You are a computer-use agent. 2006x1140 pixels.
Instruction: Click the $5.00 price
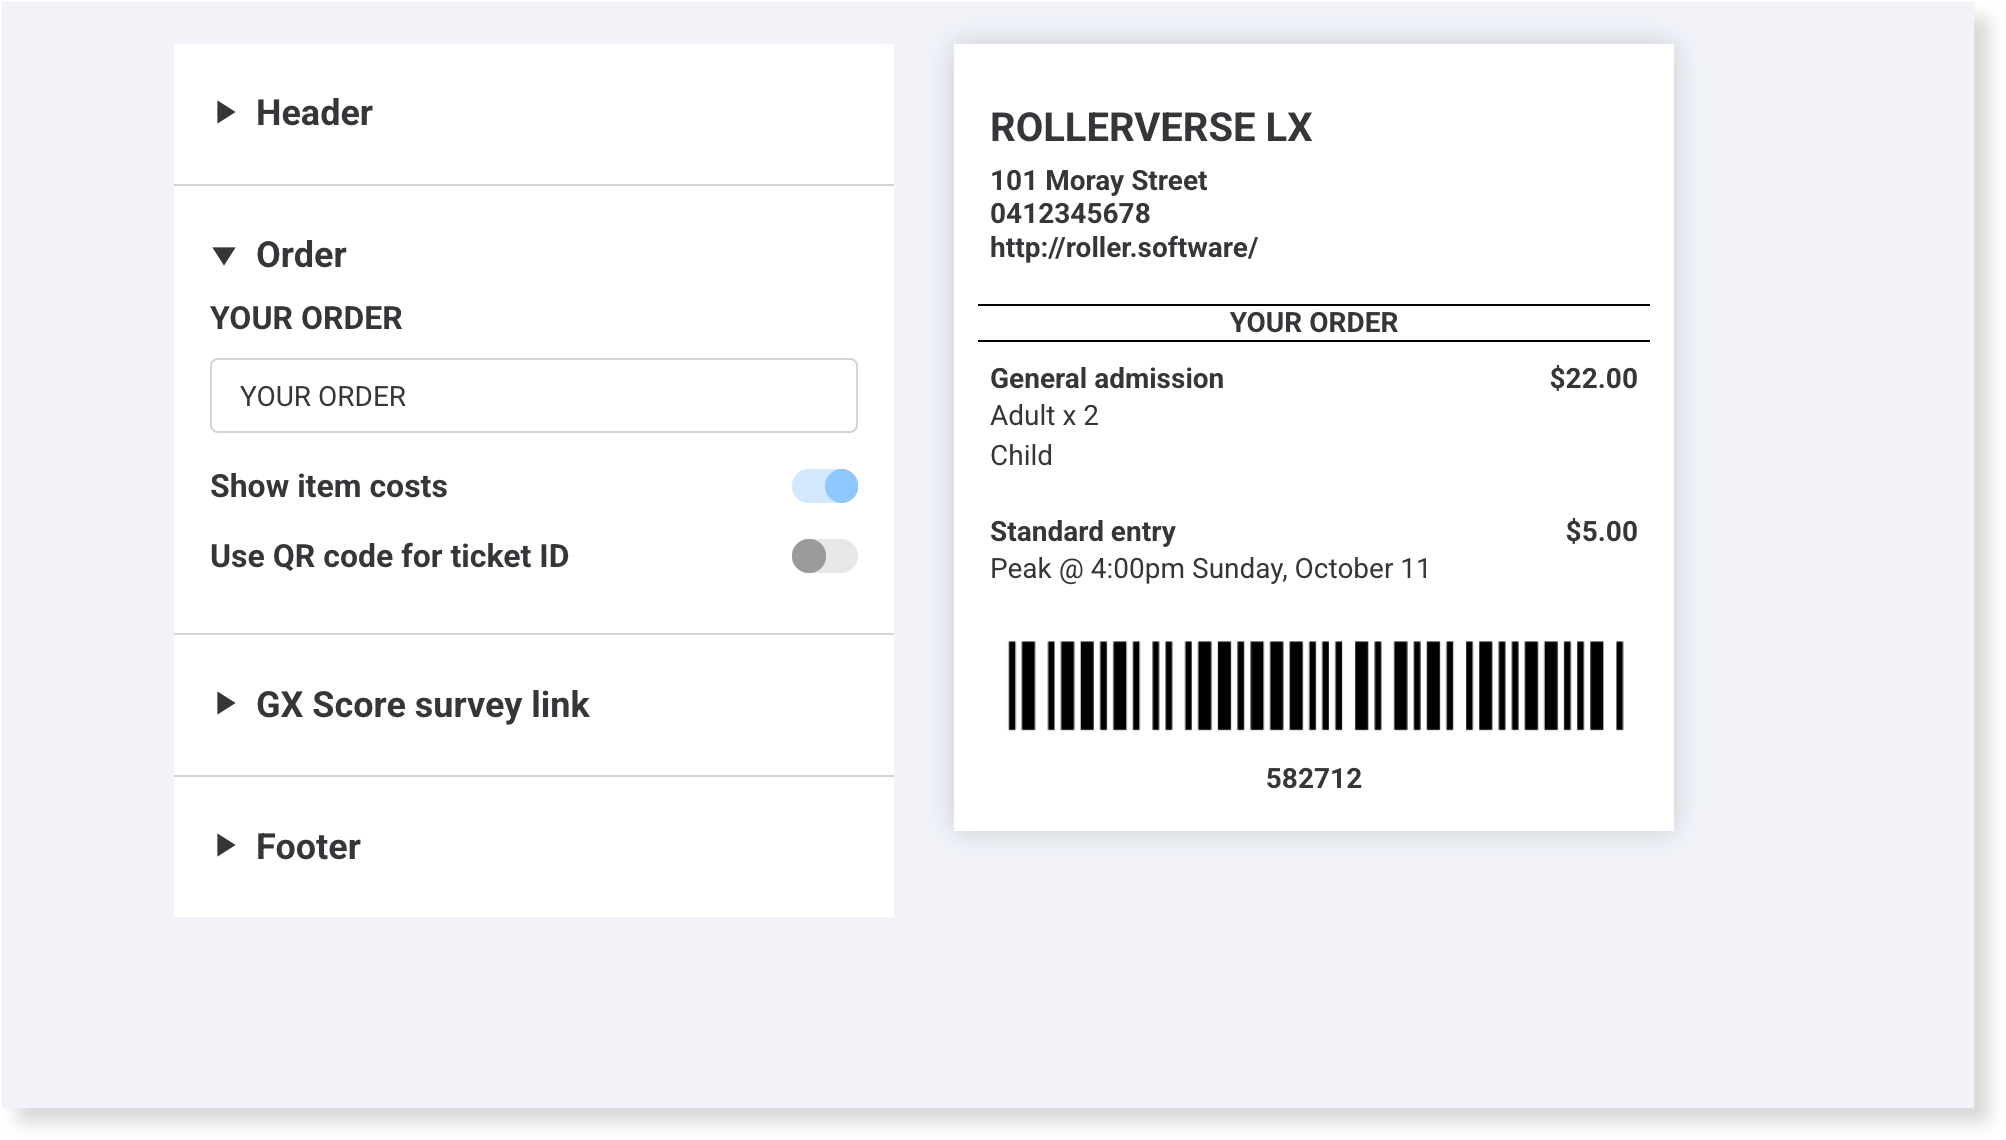(x=1602, y=532)
